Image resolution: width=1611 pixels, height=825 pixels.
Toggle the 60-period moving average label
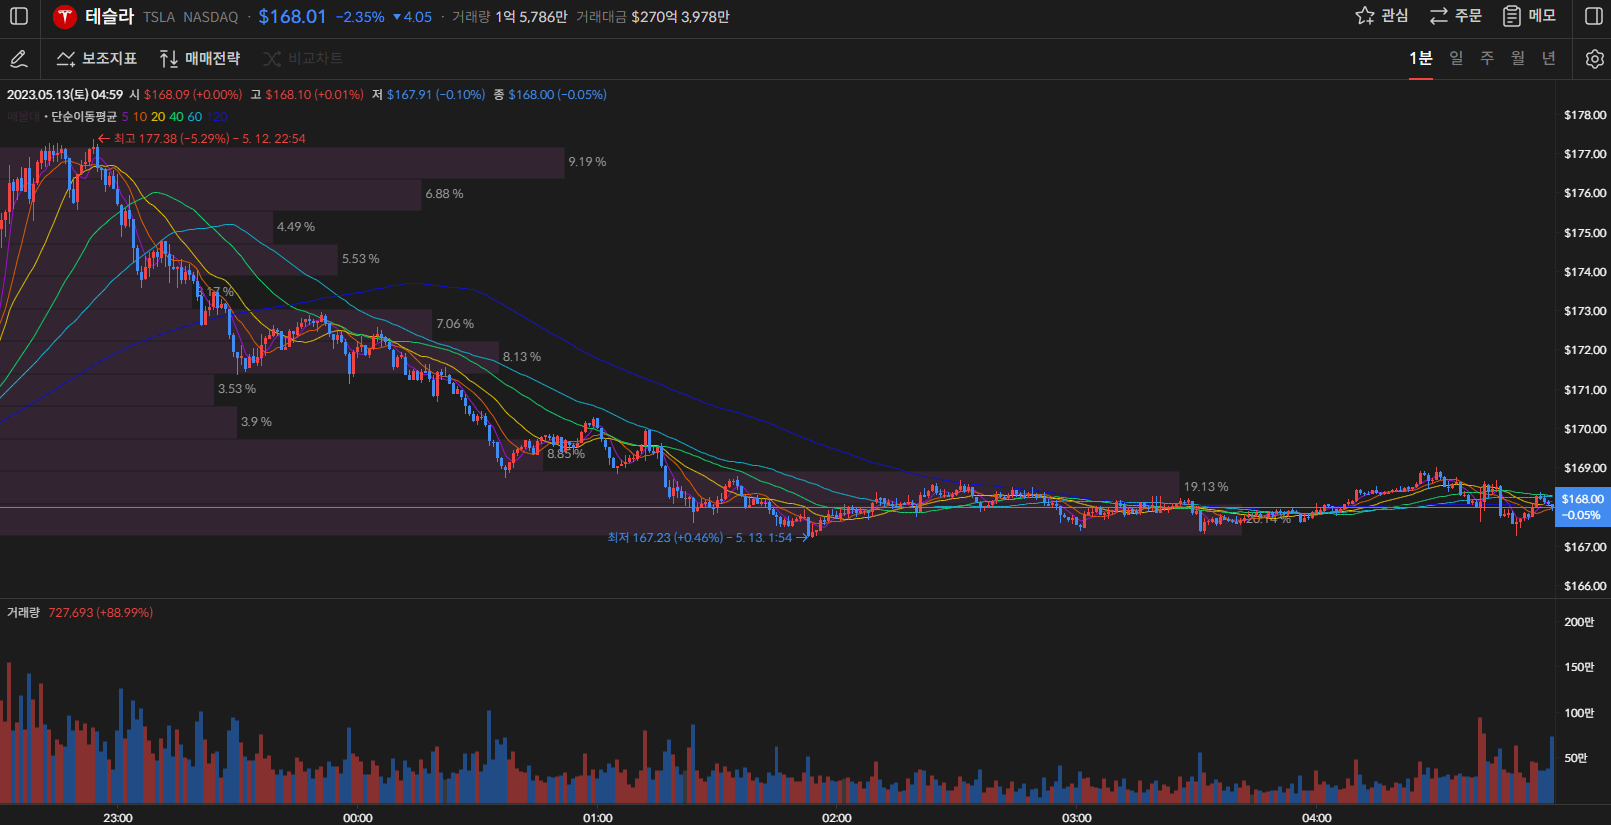[194, 117]
